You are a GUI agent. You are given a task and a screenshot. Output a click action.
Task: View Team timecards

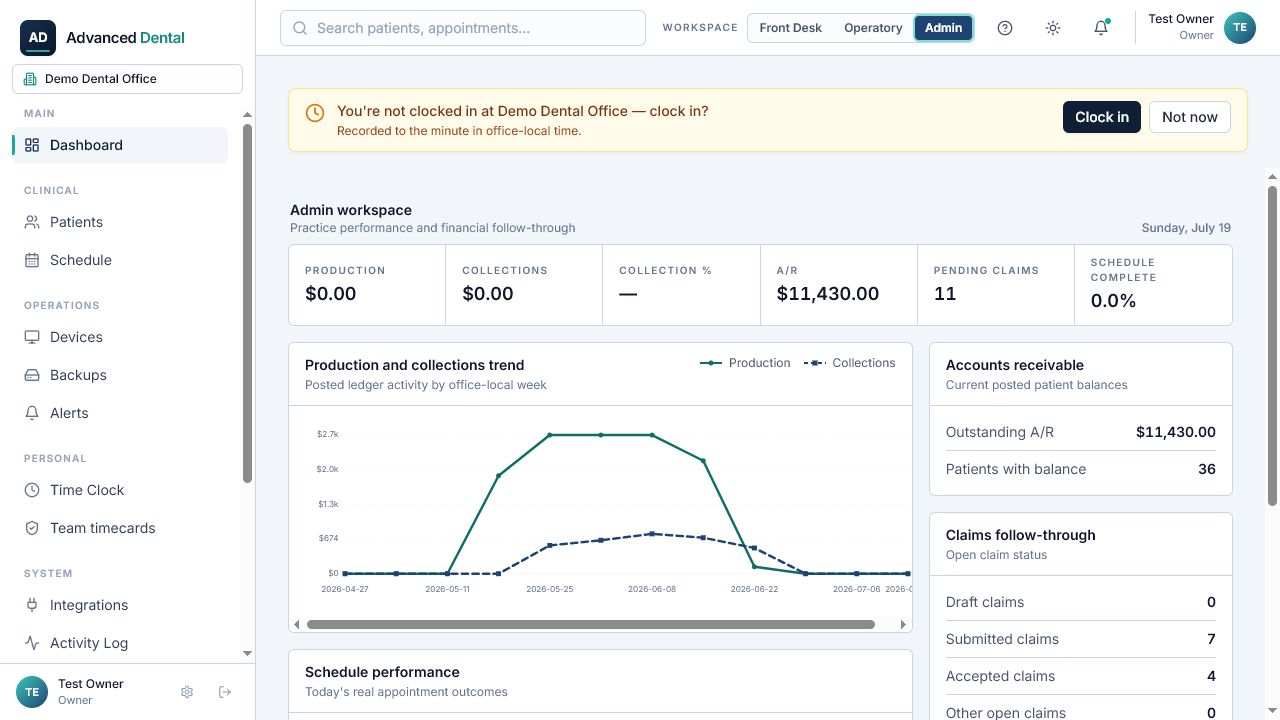tap(120, 528)
